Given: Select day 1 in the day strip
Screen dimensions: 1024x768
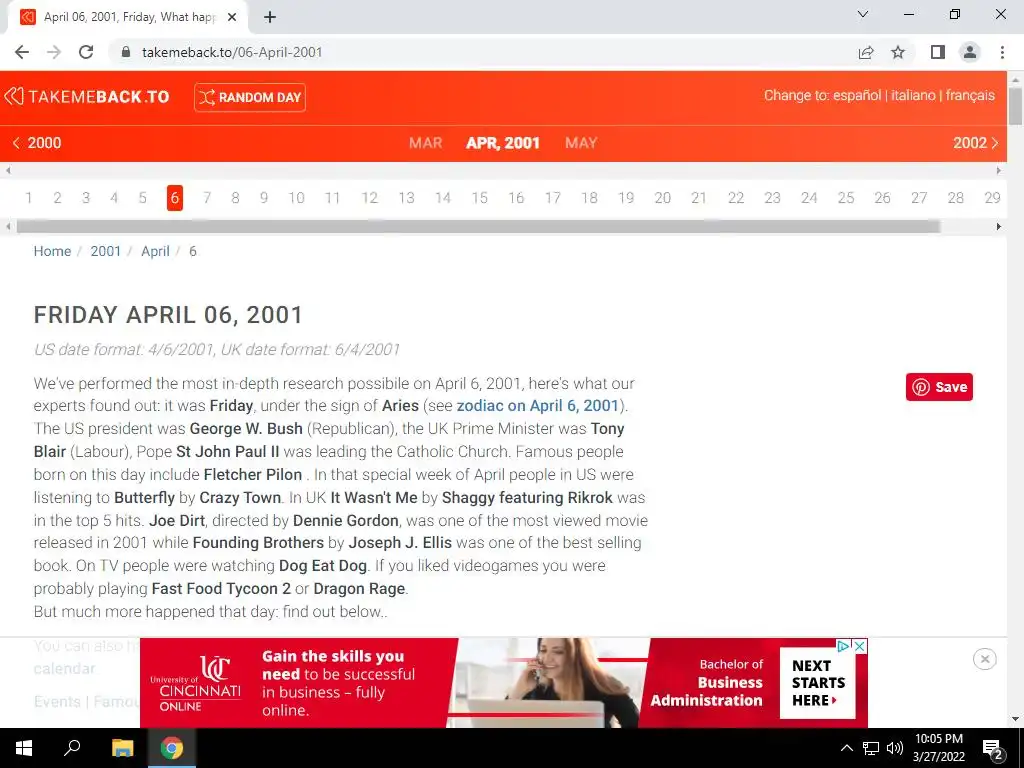Looking at the screenshot, I should [x=29, y=198].
